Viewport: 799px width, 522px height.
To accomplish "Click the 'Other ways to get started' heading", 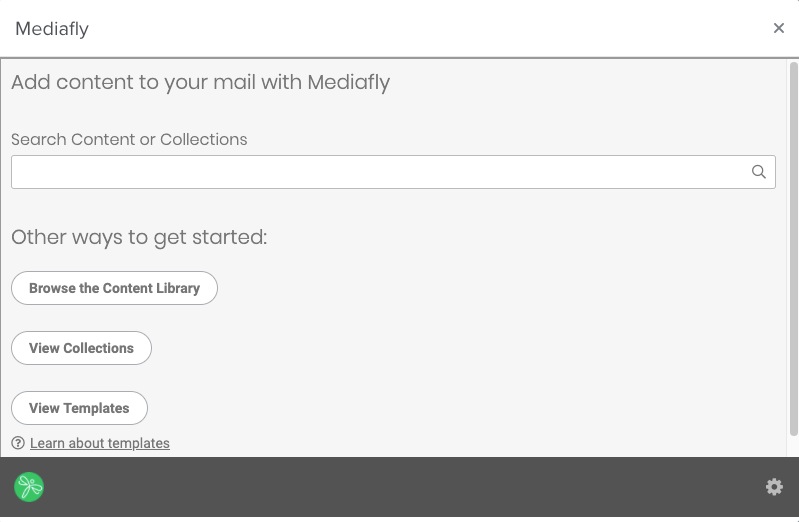I will (139, 237).
